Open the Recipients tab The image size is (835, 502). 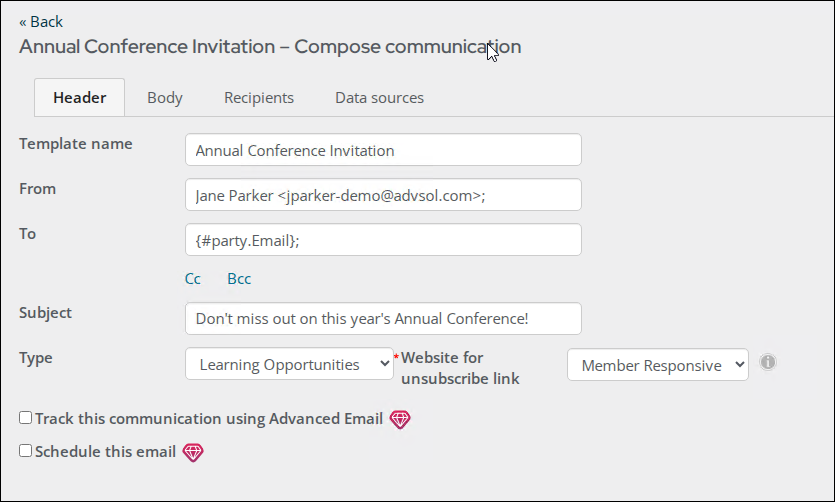[x=259, y=98]
